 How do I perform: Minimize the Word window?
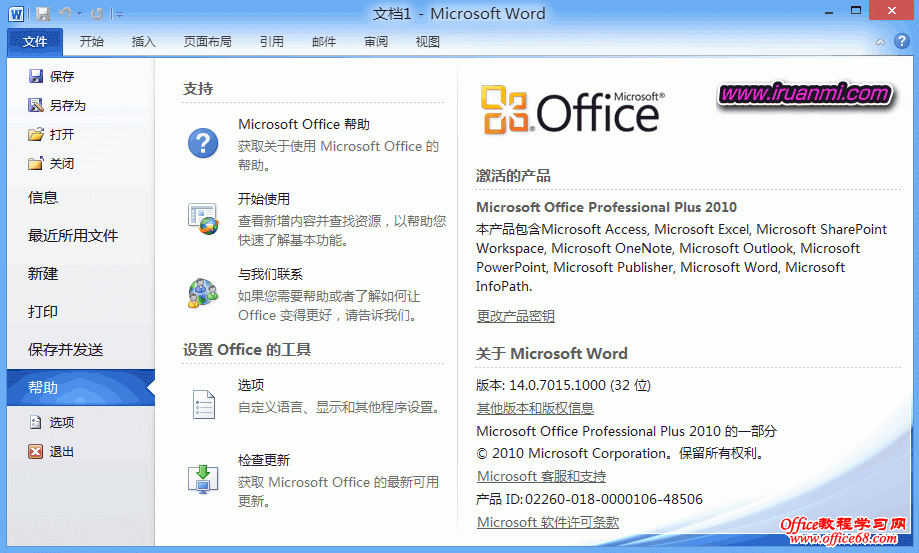(829, 12)
